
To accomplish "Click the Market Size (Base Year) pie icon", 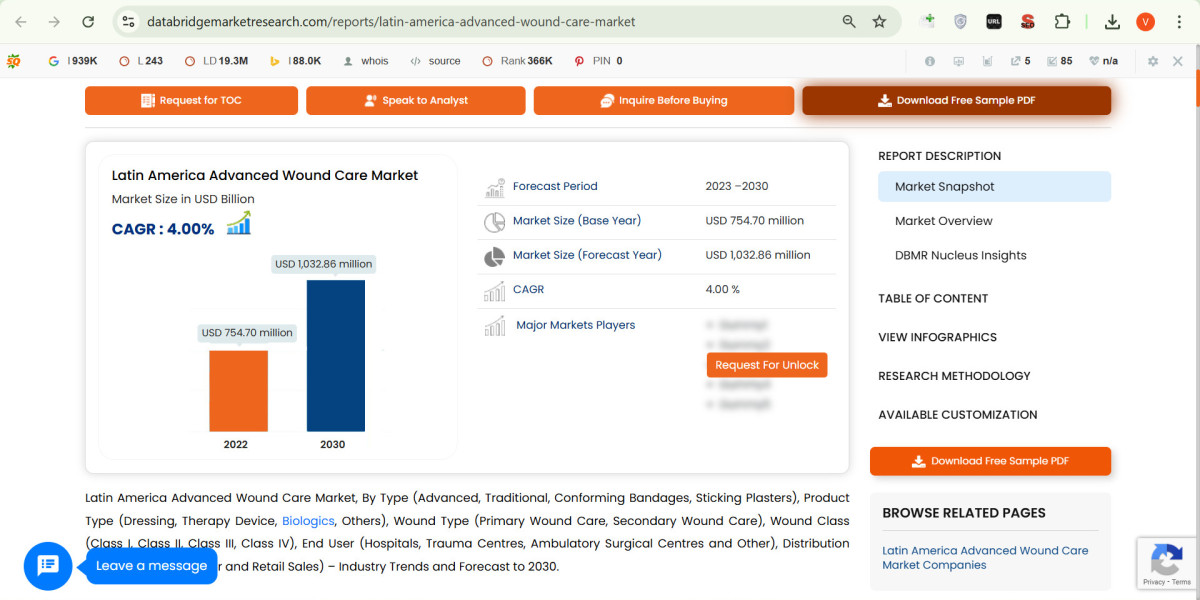I will tap(494, 222).
